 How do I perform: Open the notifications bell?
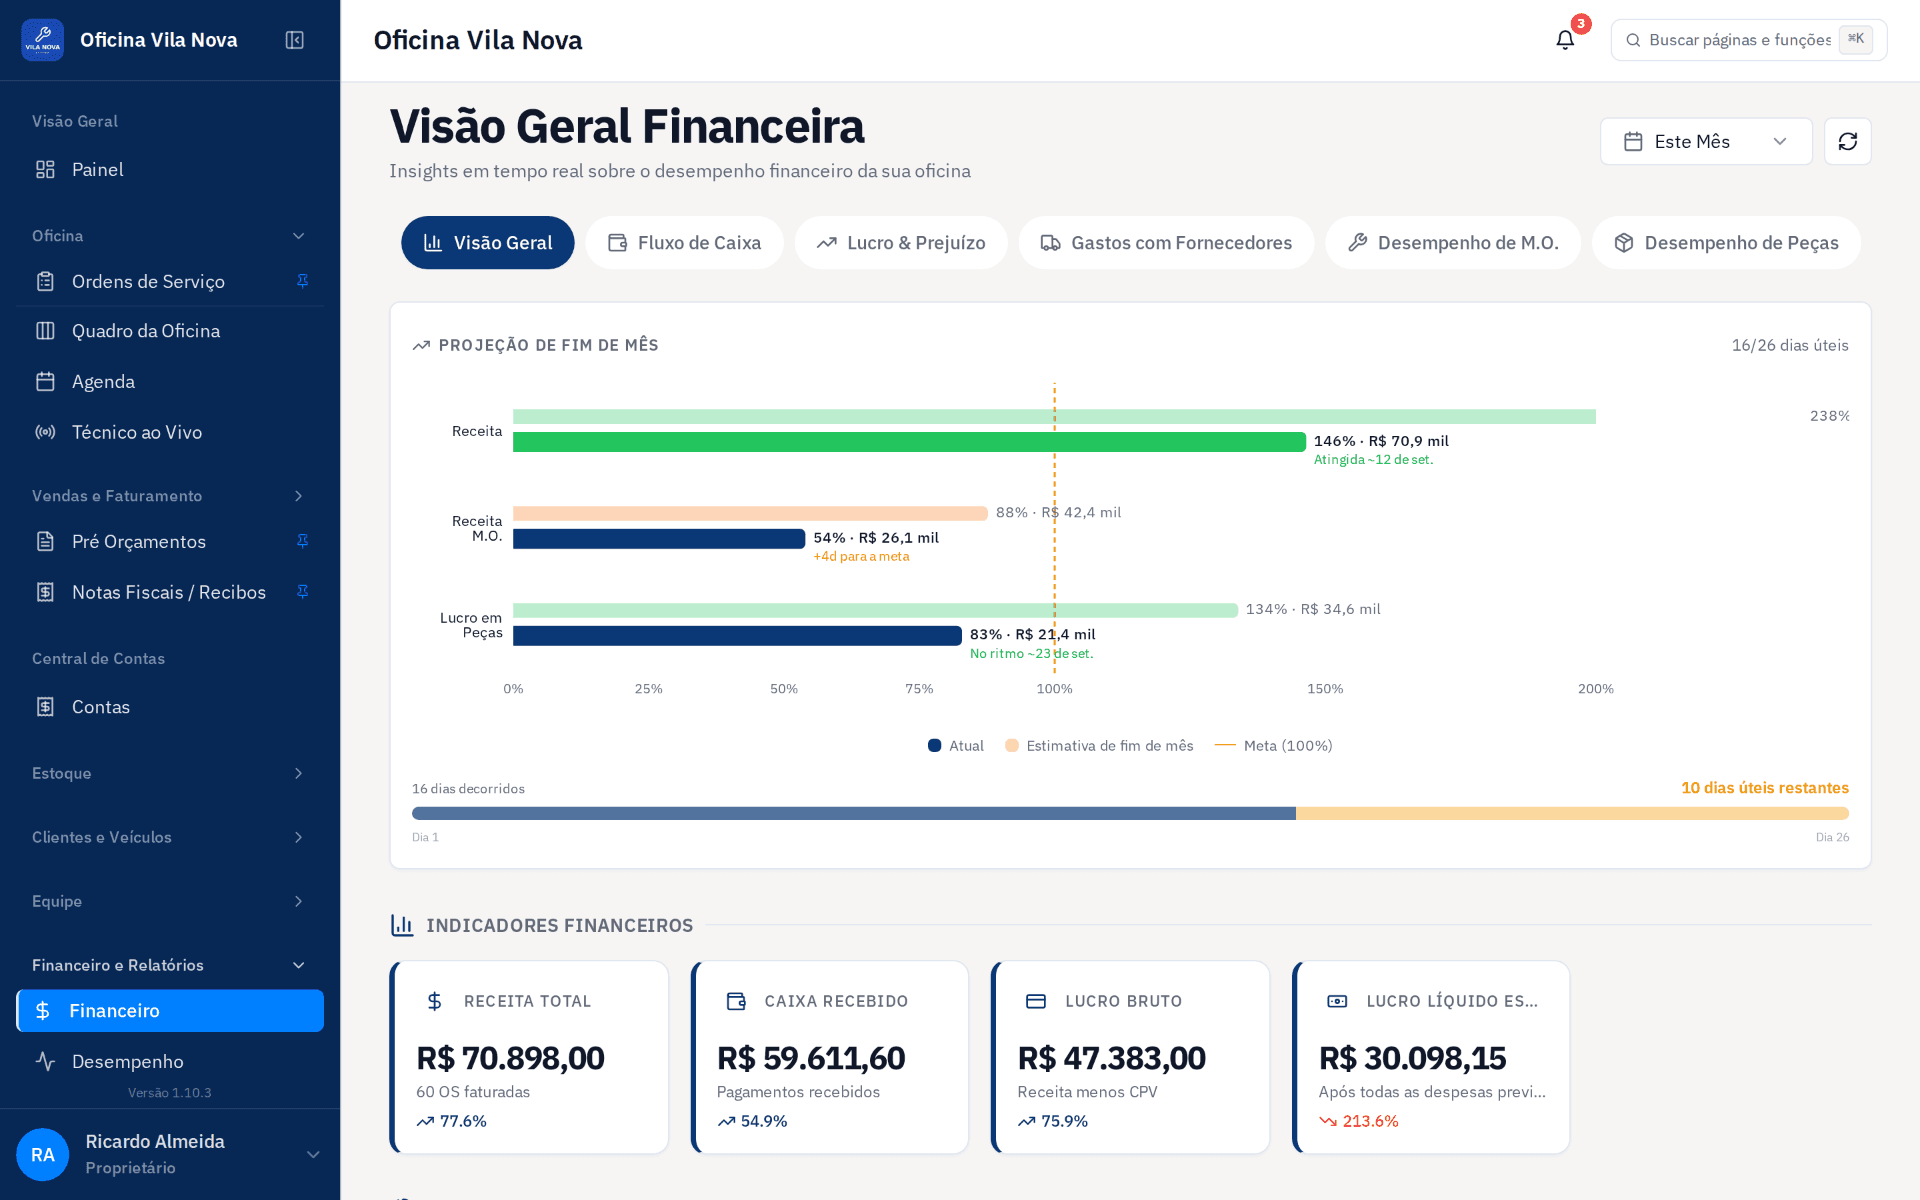pos(1565,40)
